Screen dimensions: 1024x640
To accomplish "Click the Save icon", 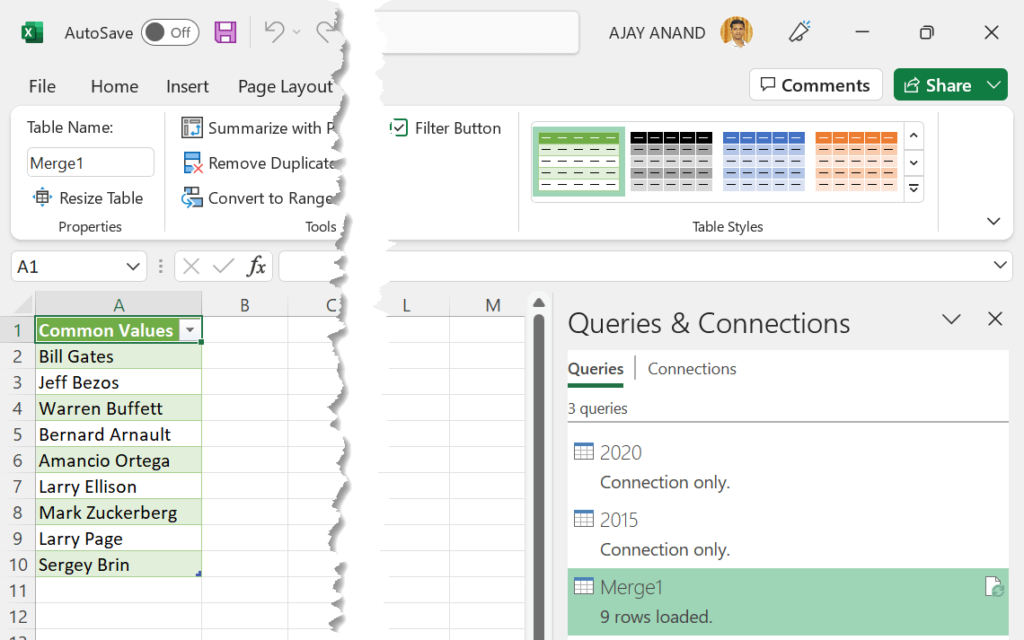I will point(225,32).
